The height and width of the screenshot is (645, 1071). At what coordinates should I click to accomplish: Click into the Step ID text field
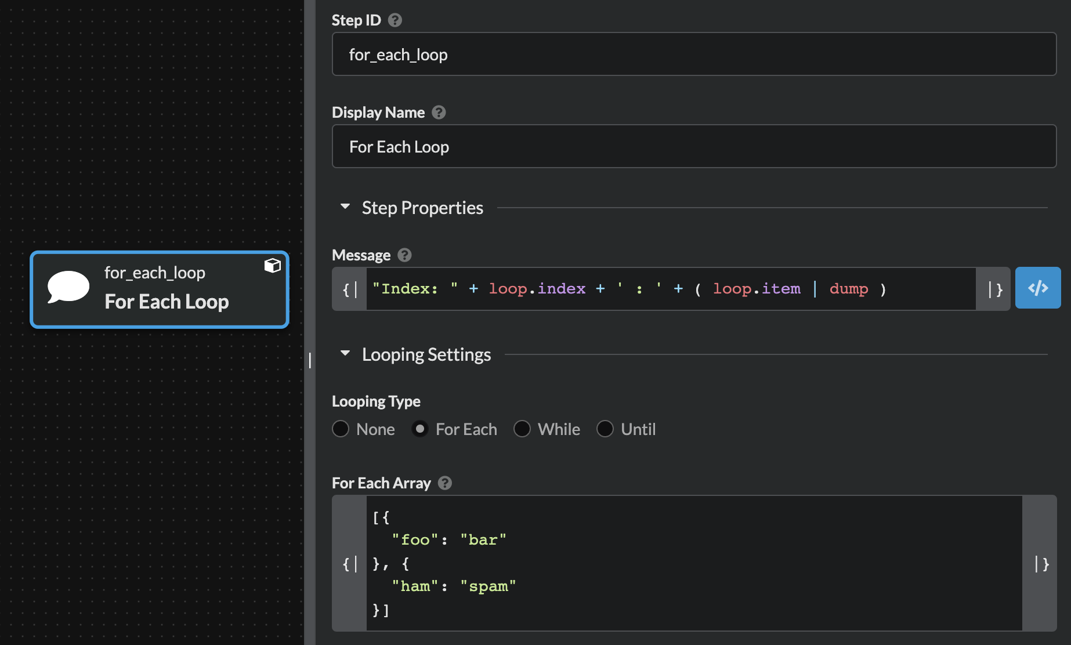693,54
